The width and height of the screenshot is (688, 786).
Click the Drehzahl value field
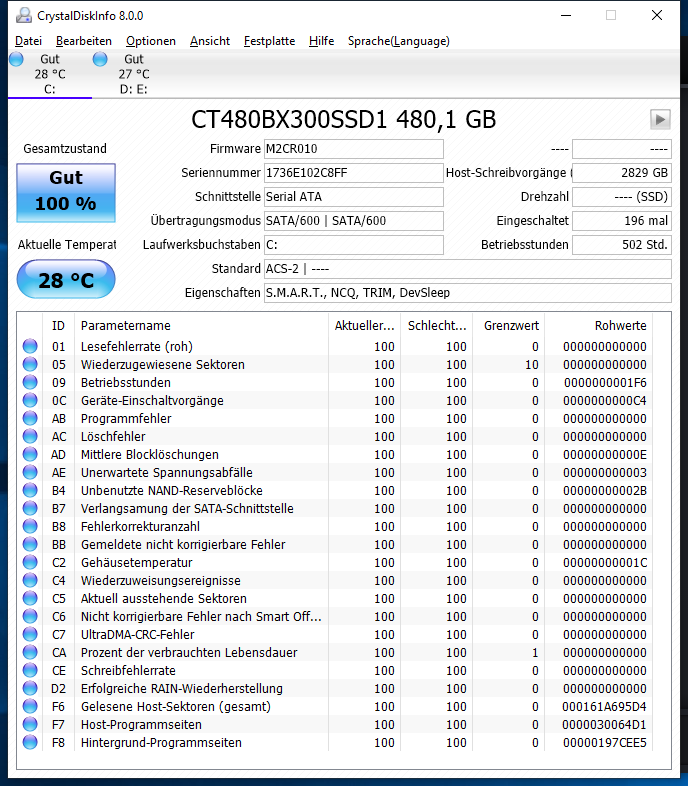point(622,197)
